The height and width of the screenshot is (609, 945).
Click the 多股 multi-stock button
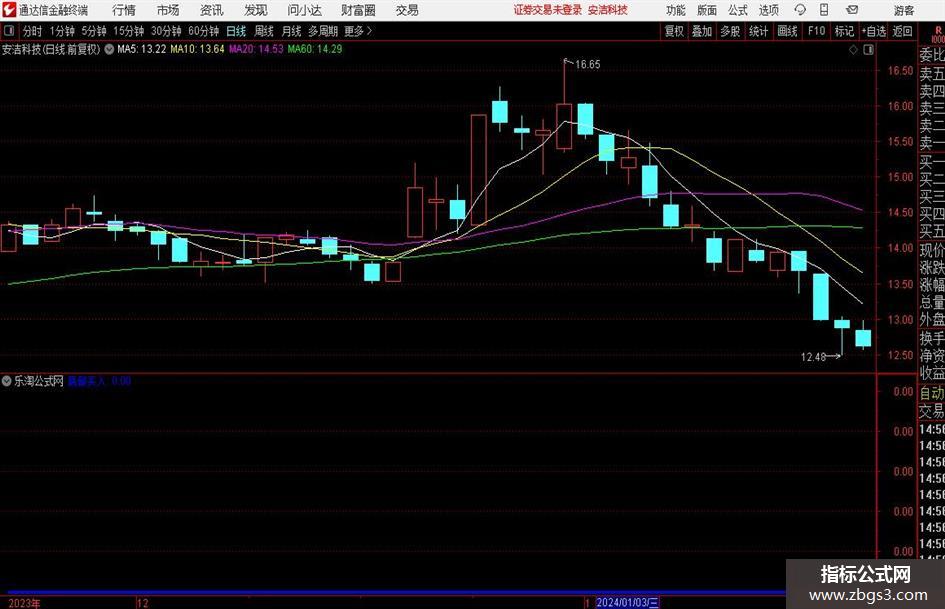[730, 31]
